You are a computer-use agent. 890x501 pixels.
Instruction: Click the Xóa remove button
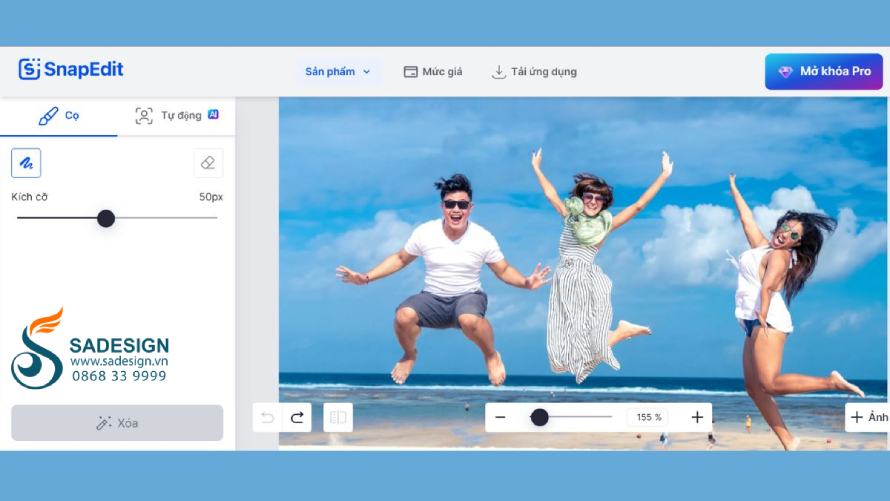117,423
